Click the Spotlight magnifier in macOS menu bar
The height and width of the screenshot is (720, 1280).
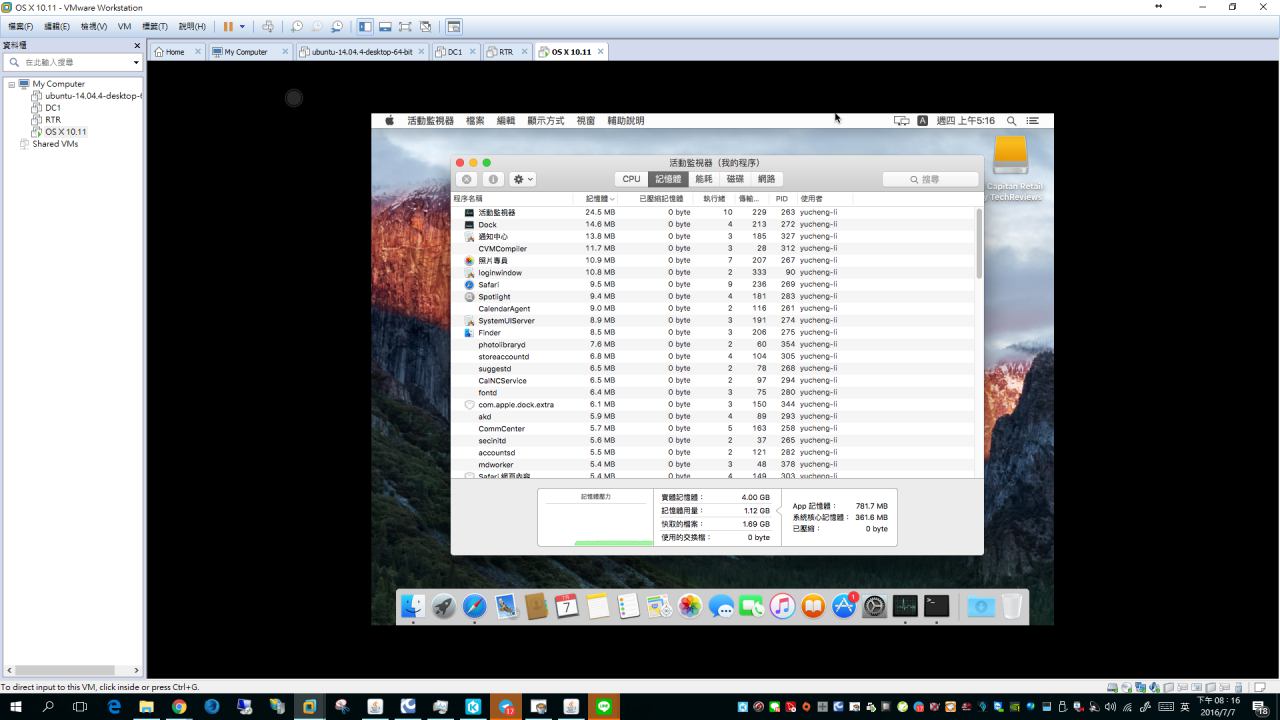tap(1011, 121)
